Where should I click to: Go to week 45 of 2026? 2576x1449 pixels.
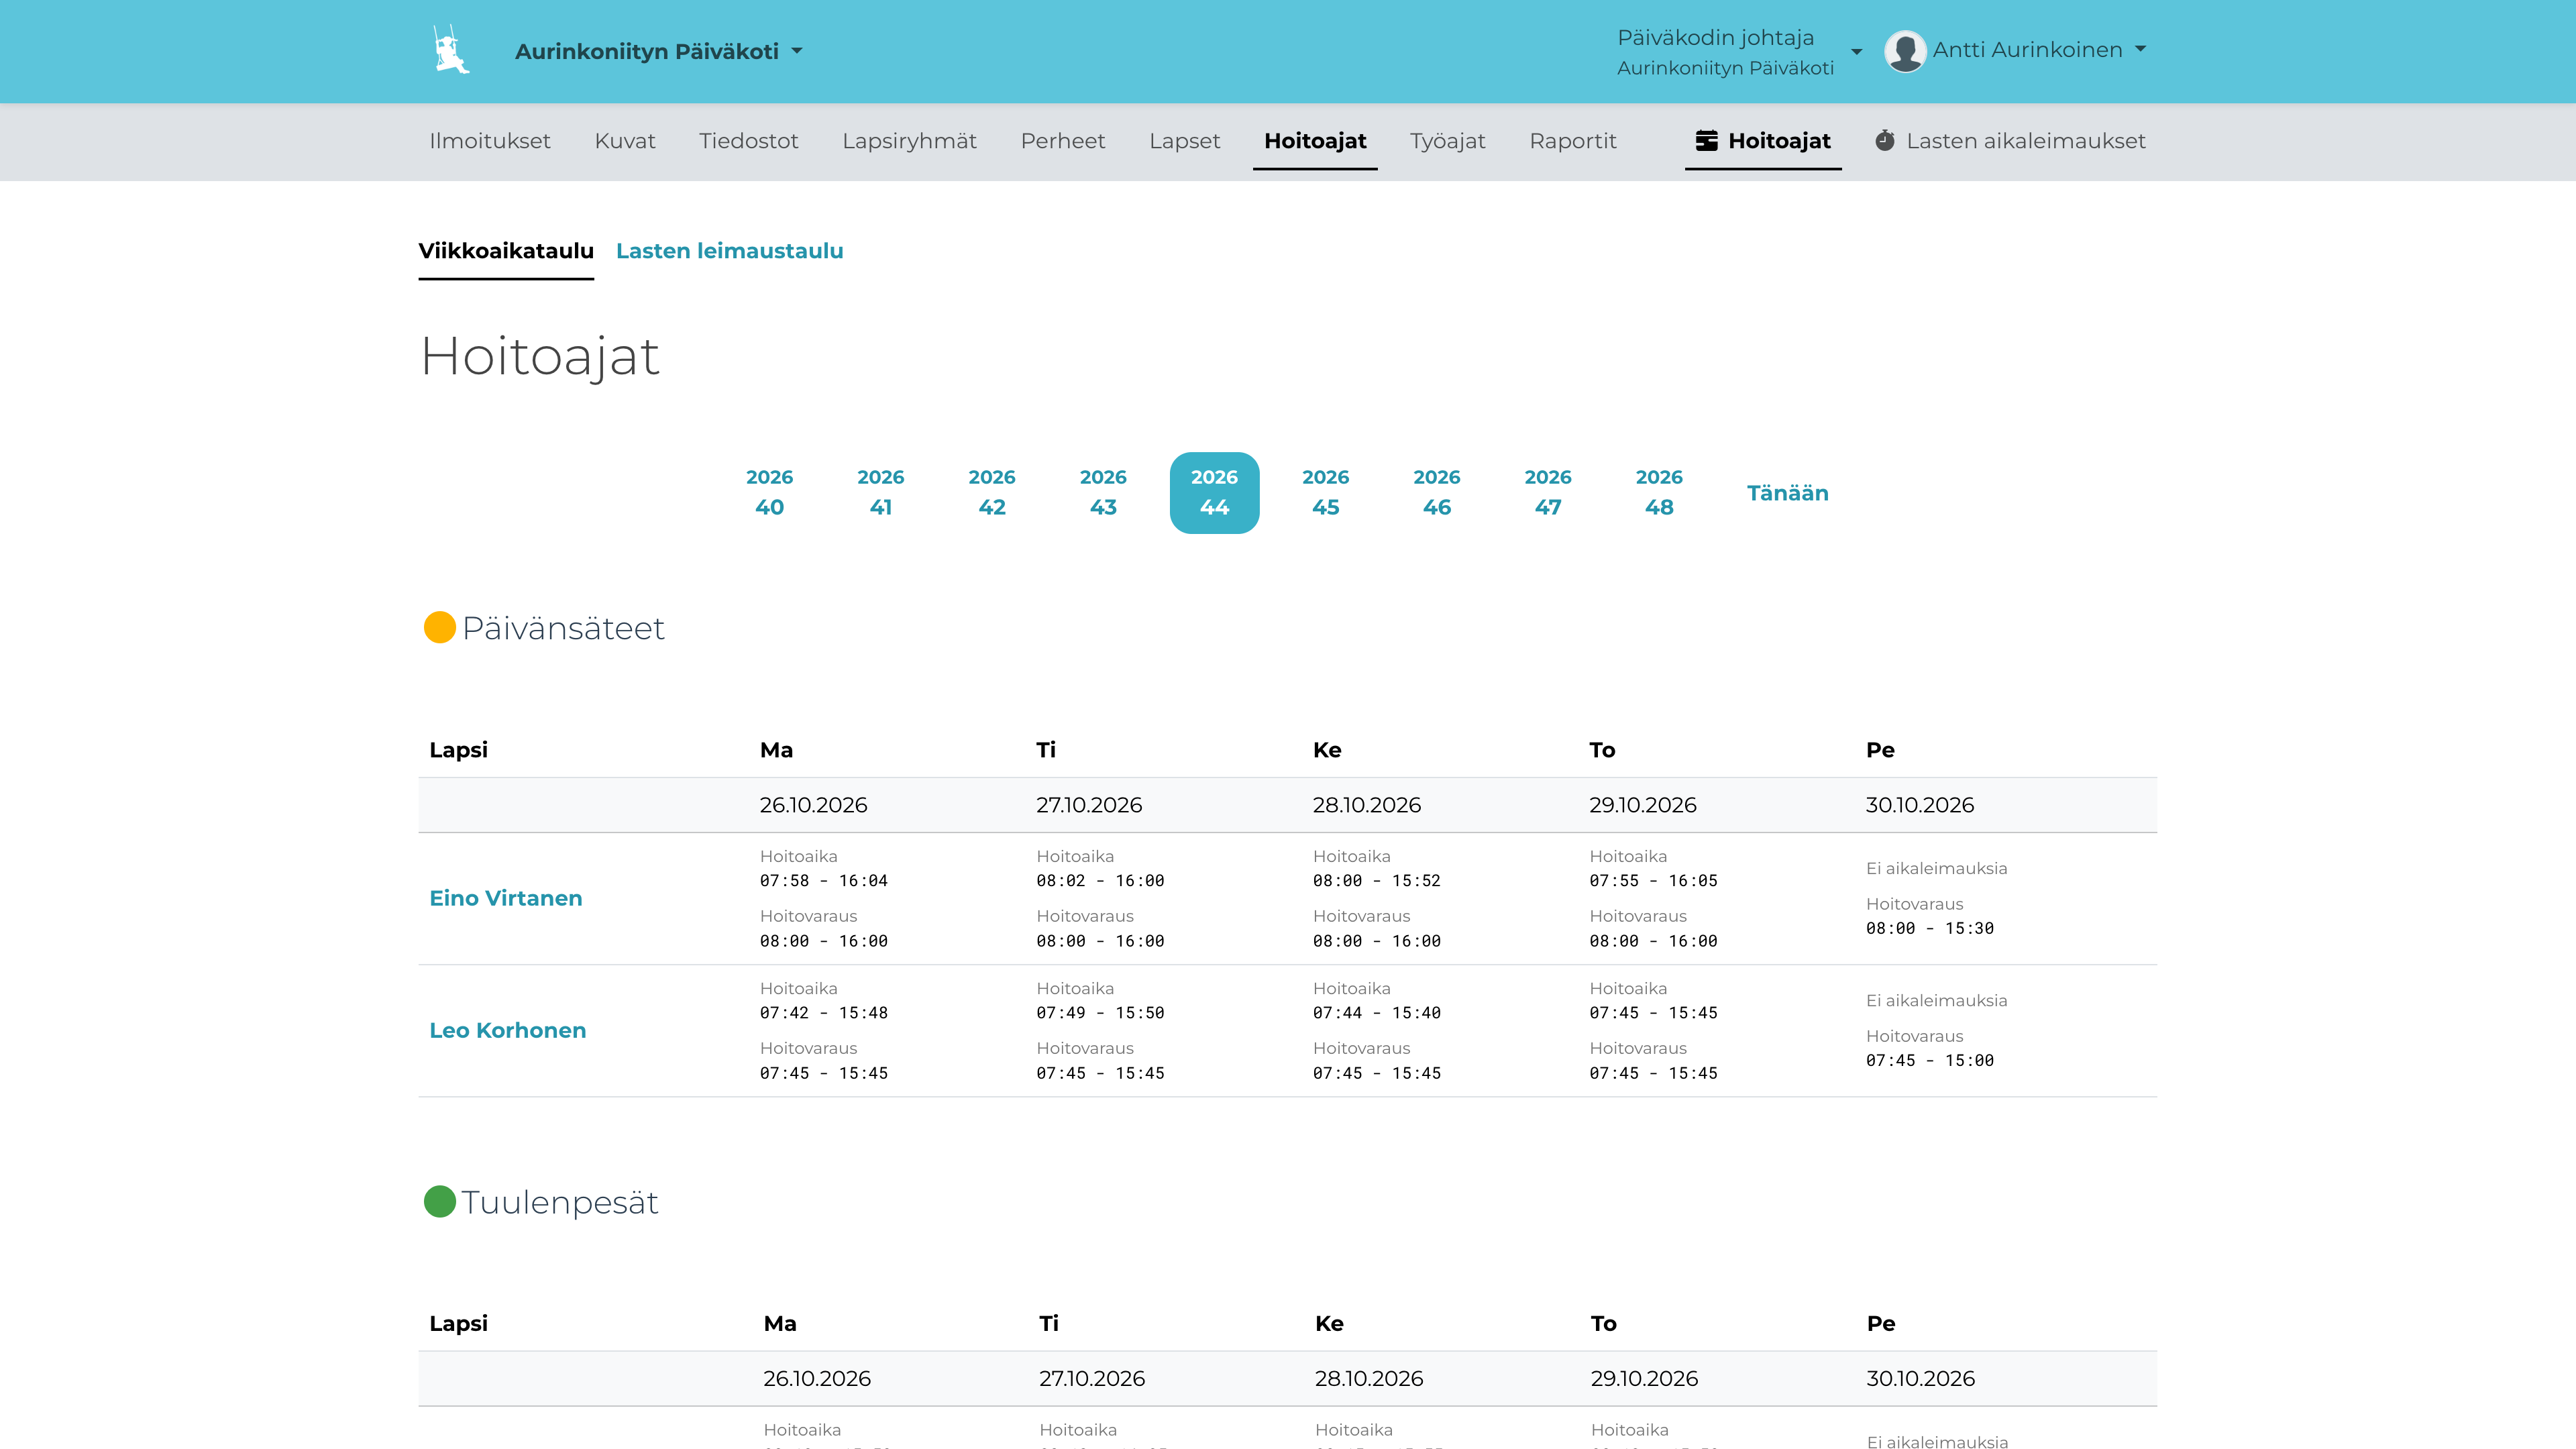point(1325,492)
